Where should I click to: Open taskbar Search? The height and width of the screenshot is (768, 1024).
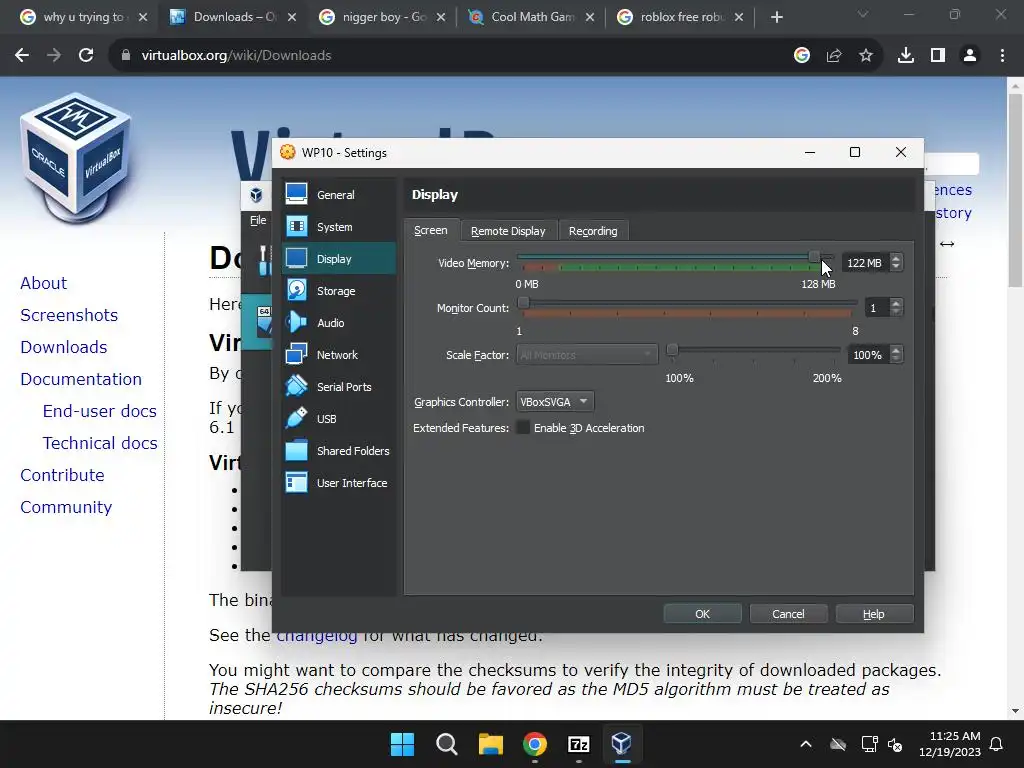click(447, 744)
